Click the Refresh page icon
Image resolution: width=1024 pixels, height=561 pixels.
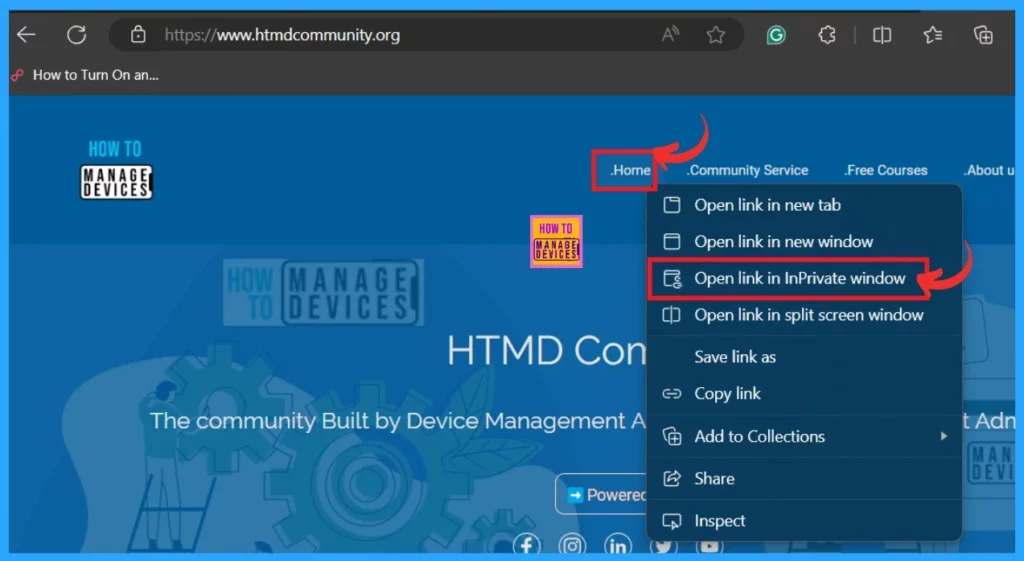(x=76, y=35)
